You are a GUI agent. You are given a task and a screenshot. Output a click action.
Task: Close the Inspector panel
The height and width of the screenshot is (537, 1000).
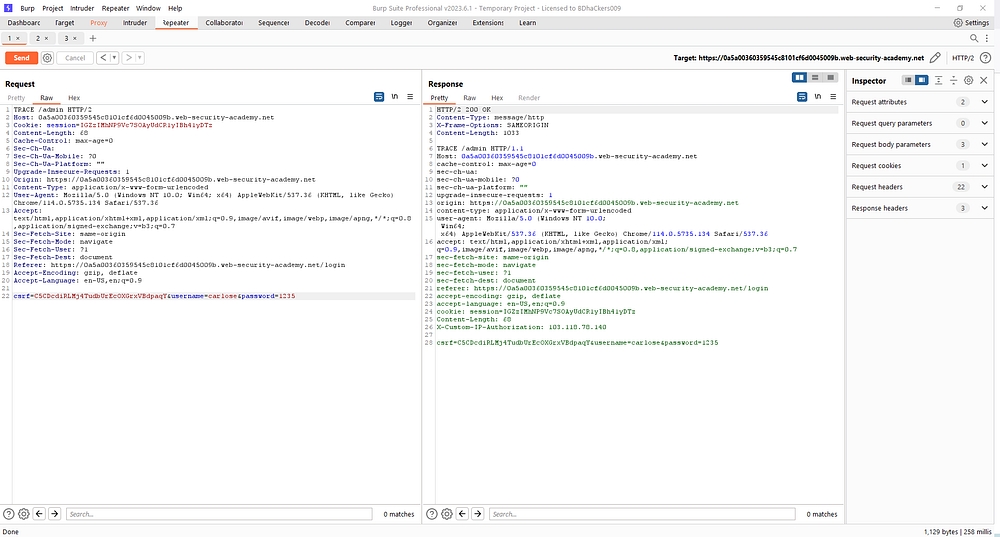tap(984, 80)
